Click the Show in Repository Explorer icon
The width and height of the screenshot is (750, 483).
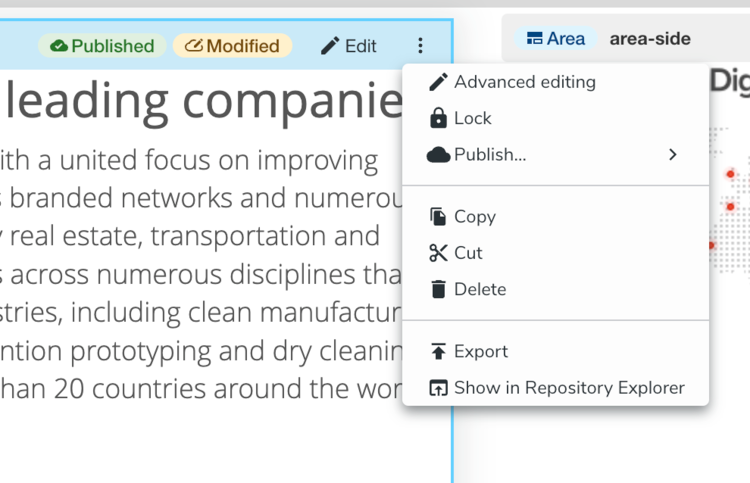[x=438, y=388]
